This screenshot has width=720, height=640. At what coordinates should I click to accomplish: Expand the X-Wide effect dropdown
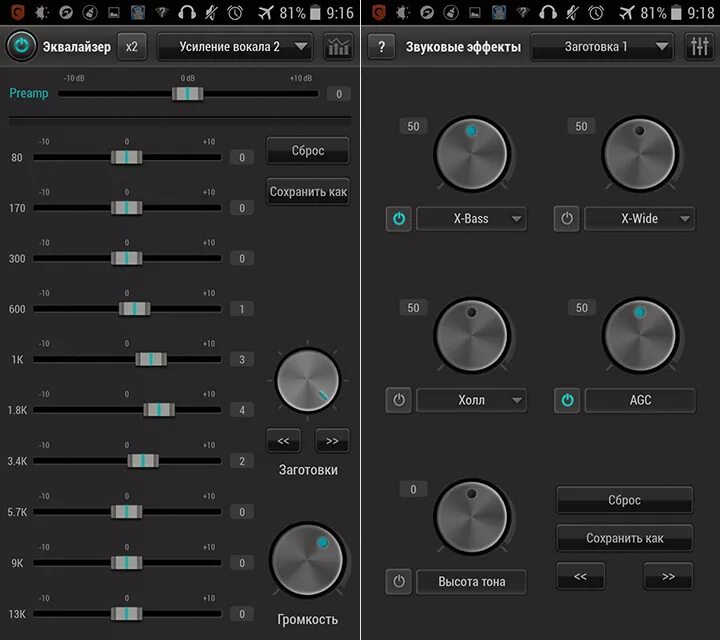(x=640, y=219)
